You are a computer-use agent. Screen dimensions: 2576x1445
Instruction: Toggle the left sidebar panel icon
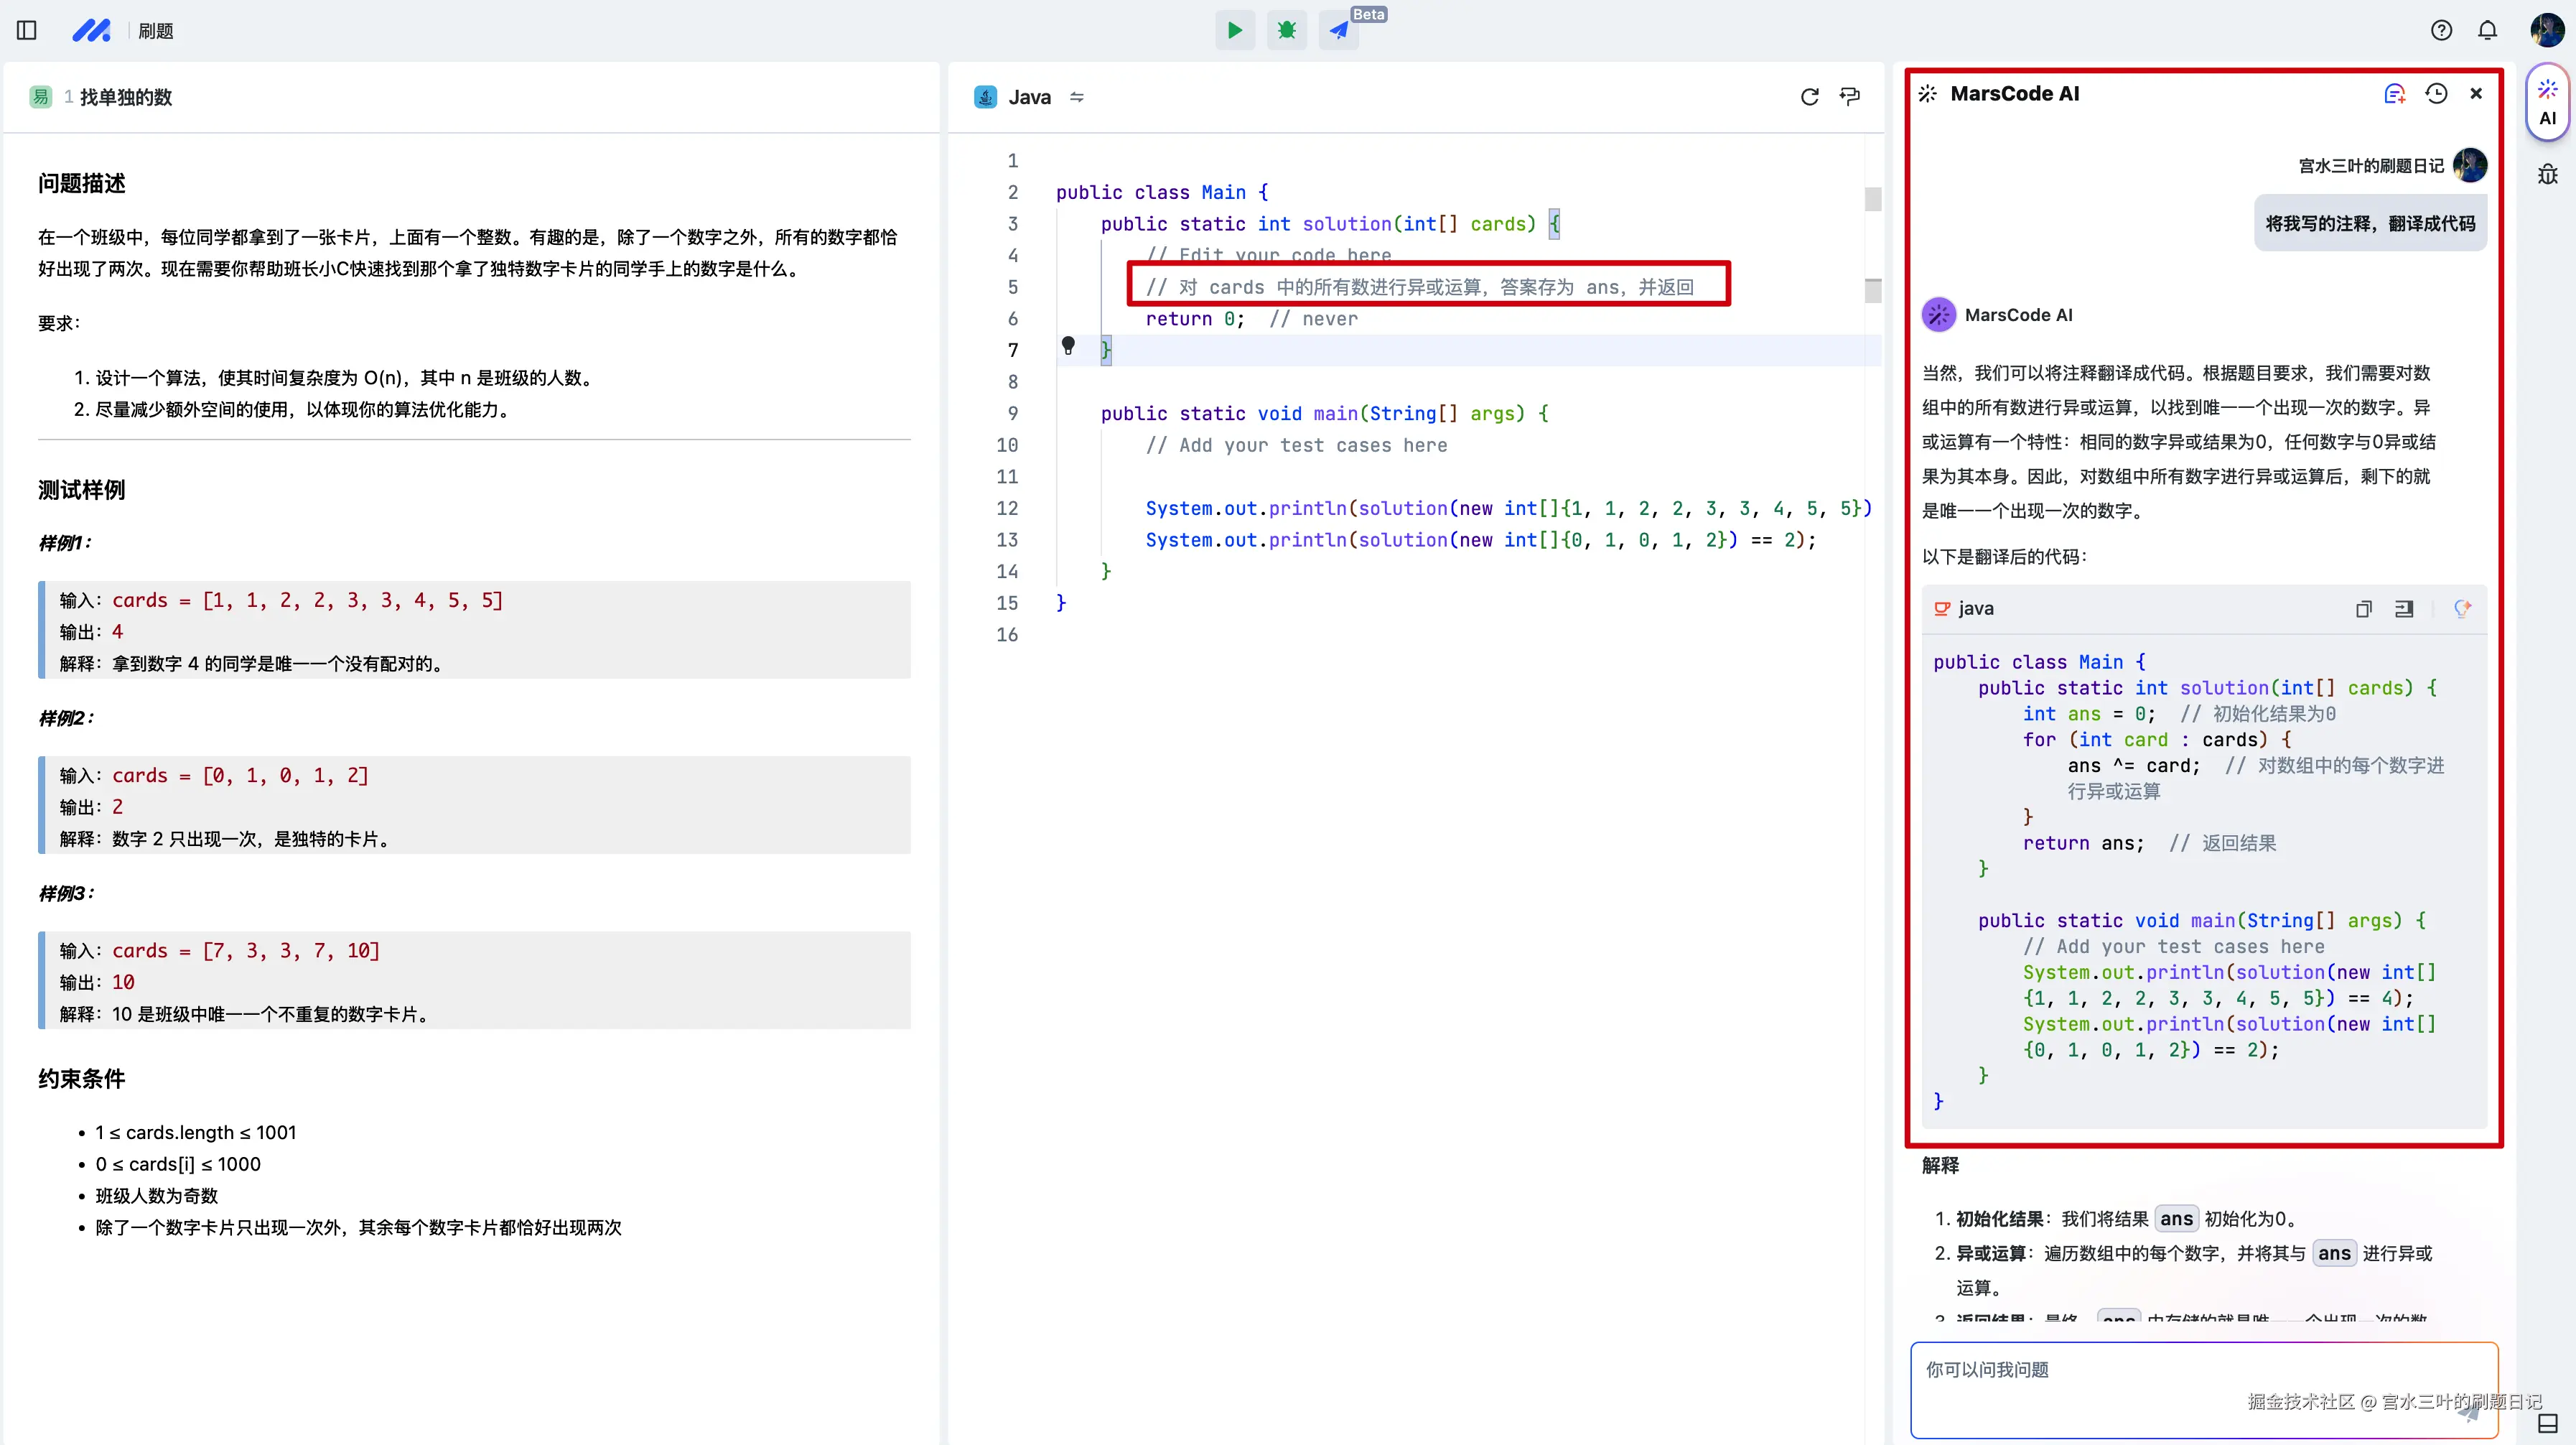coord(27,30)
